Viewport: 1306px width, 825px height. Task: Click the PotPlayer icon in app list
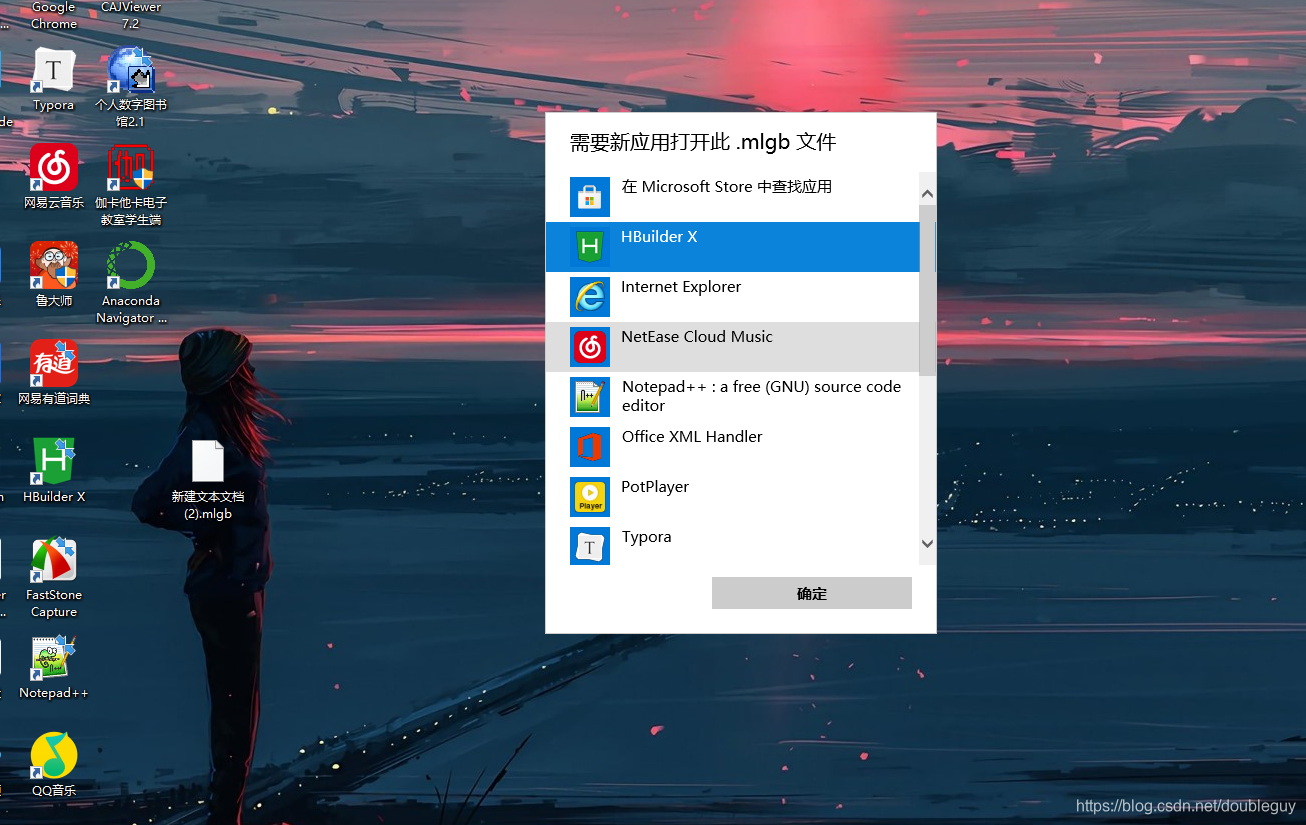590,497
